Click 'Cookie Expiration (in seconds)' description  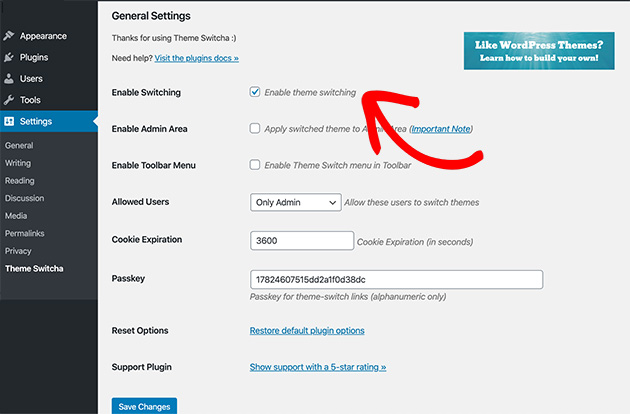coord(415,242)
